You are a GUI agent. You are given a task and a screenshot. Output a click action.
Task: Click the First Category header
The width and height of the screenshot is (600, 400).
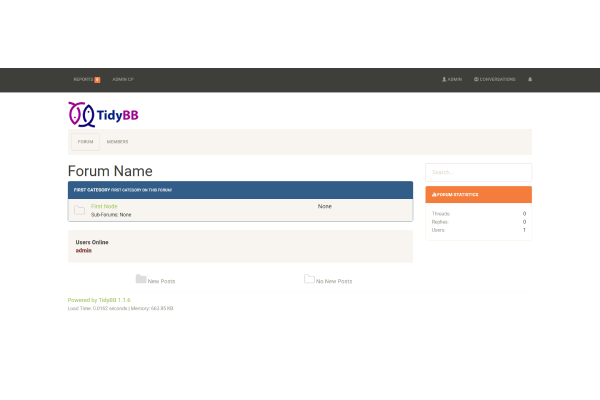pos(240,190)
